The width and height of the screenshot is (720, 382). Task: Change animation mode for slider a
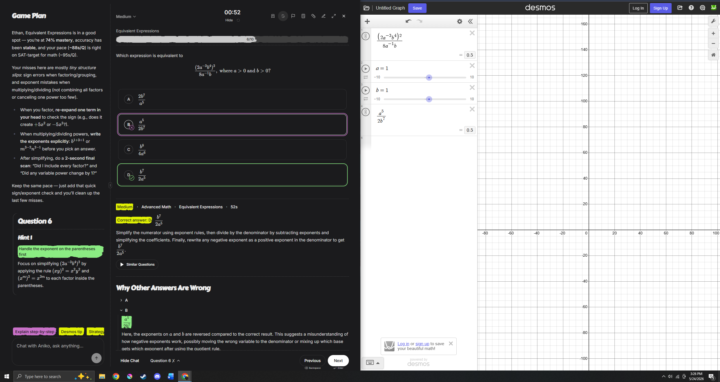pyautogui.click(x=366, y=77)
